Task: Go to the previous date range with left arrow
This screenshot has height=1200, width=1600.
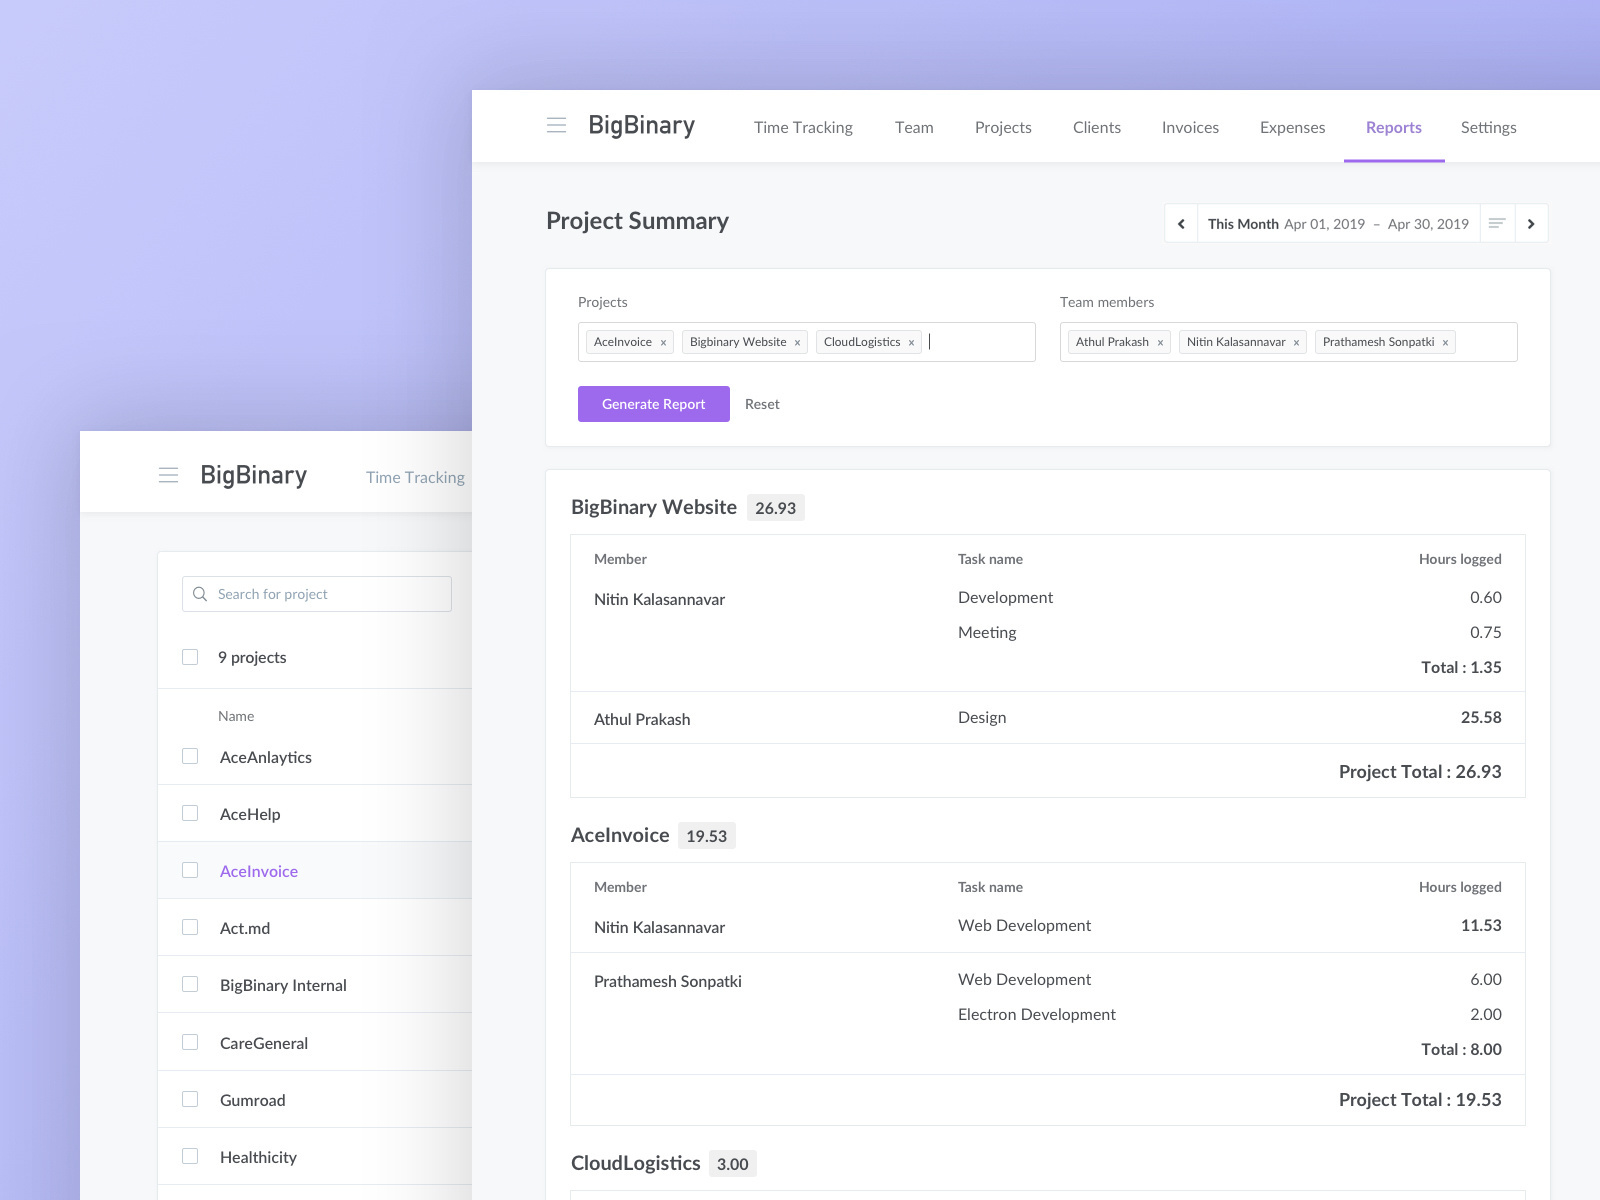Action: (x=1181, y=223)
